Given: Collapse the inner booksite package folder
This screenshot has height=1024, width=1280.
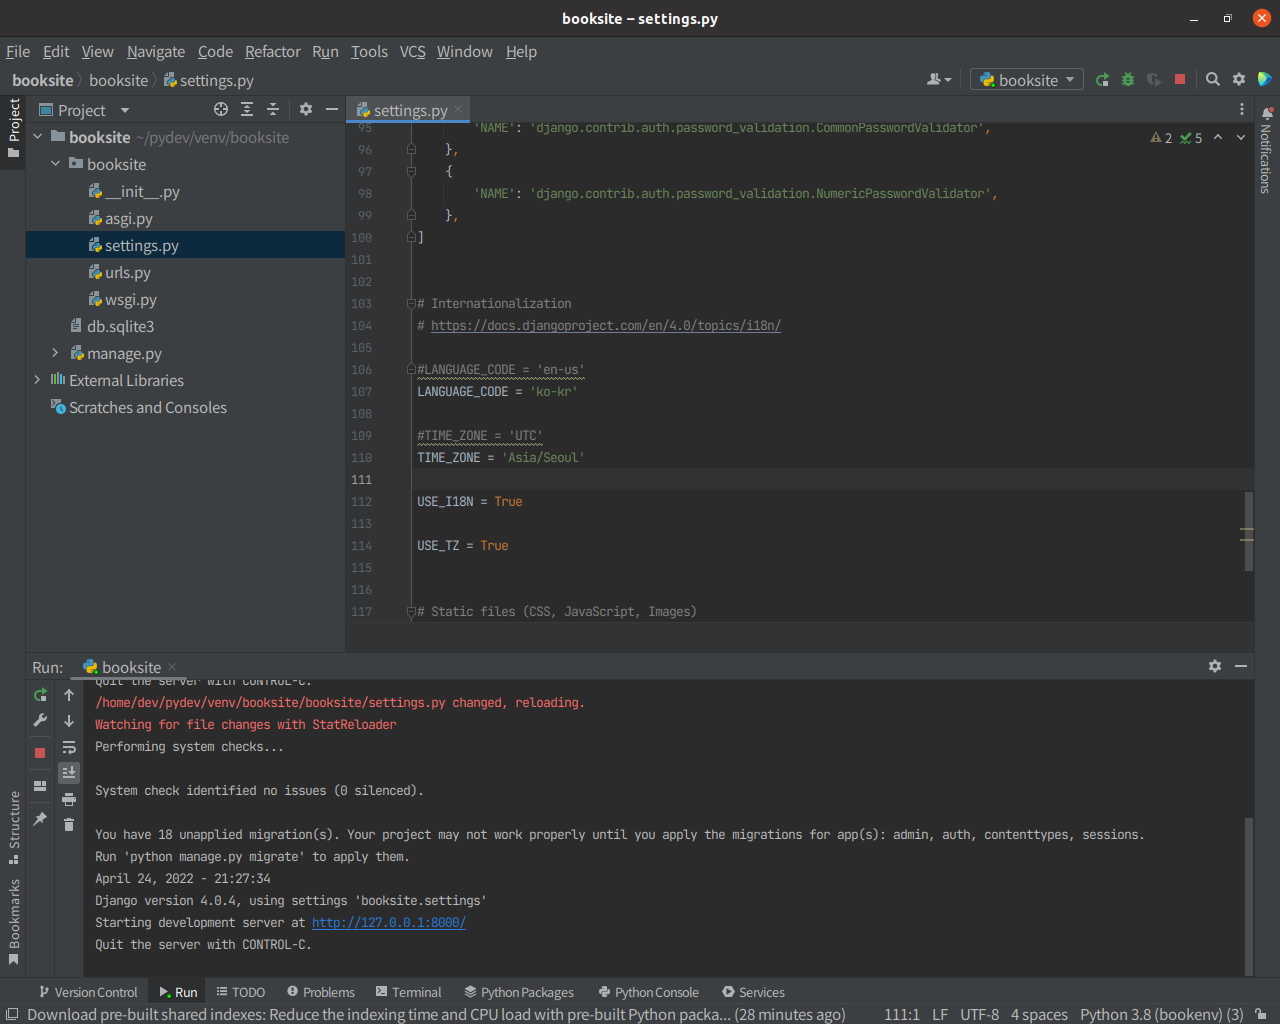Looking at the screenshot, I should click(56, 164).
